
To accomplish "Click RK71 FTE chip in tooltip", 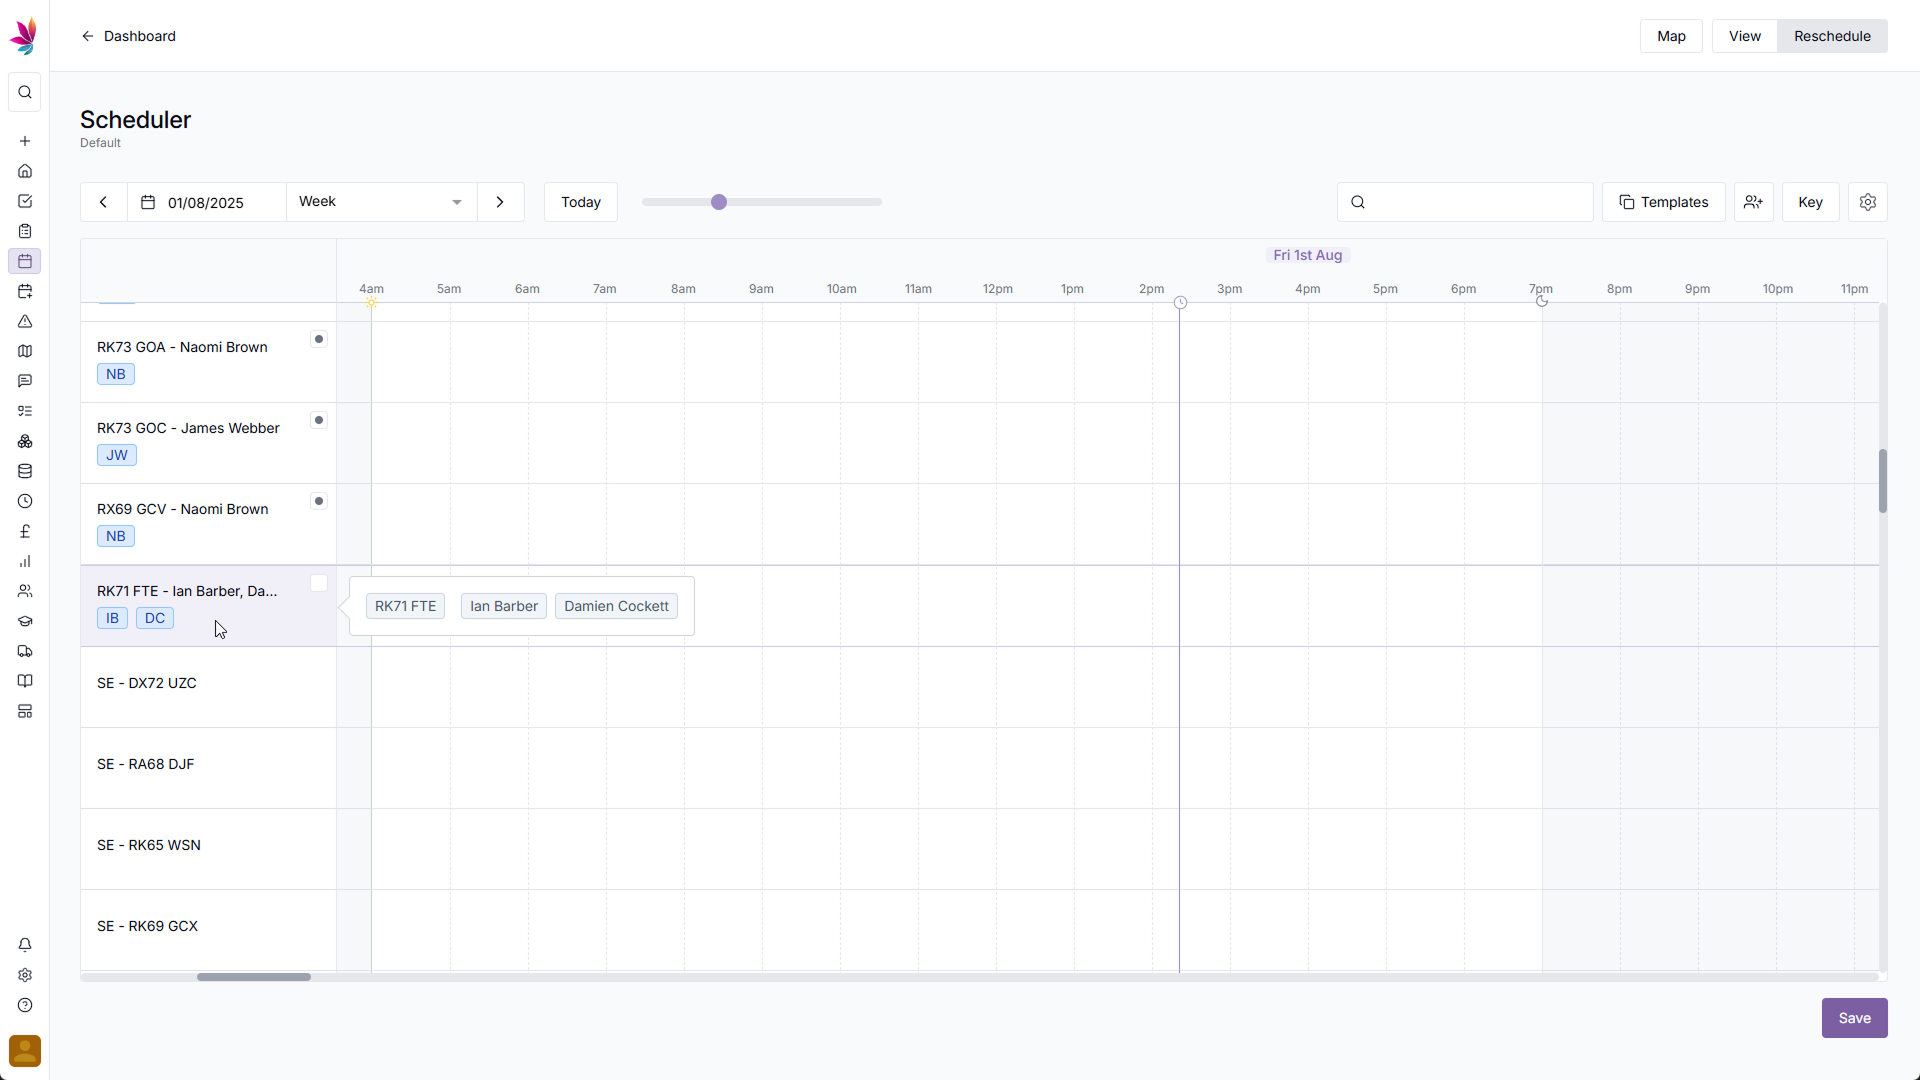I will pos(405,606).
